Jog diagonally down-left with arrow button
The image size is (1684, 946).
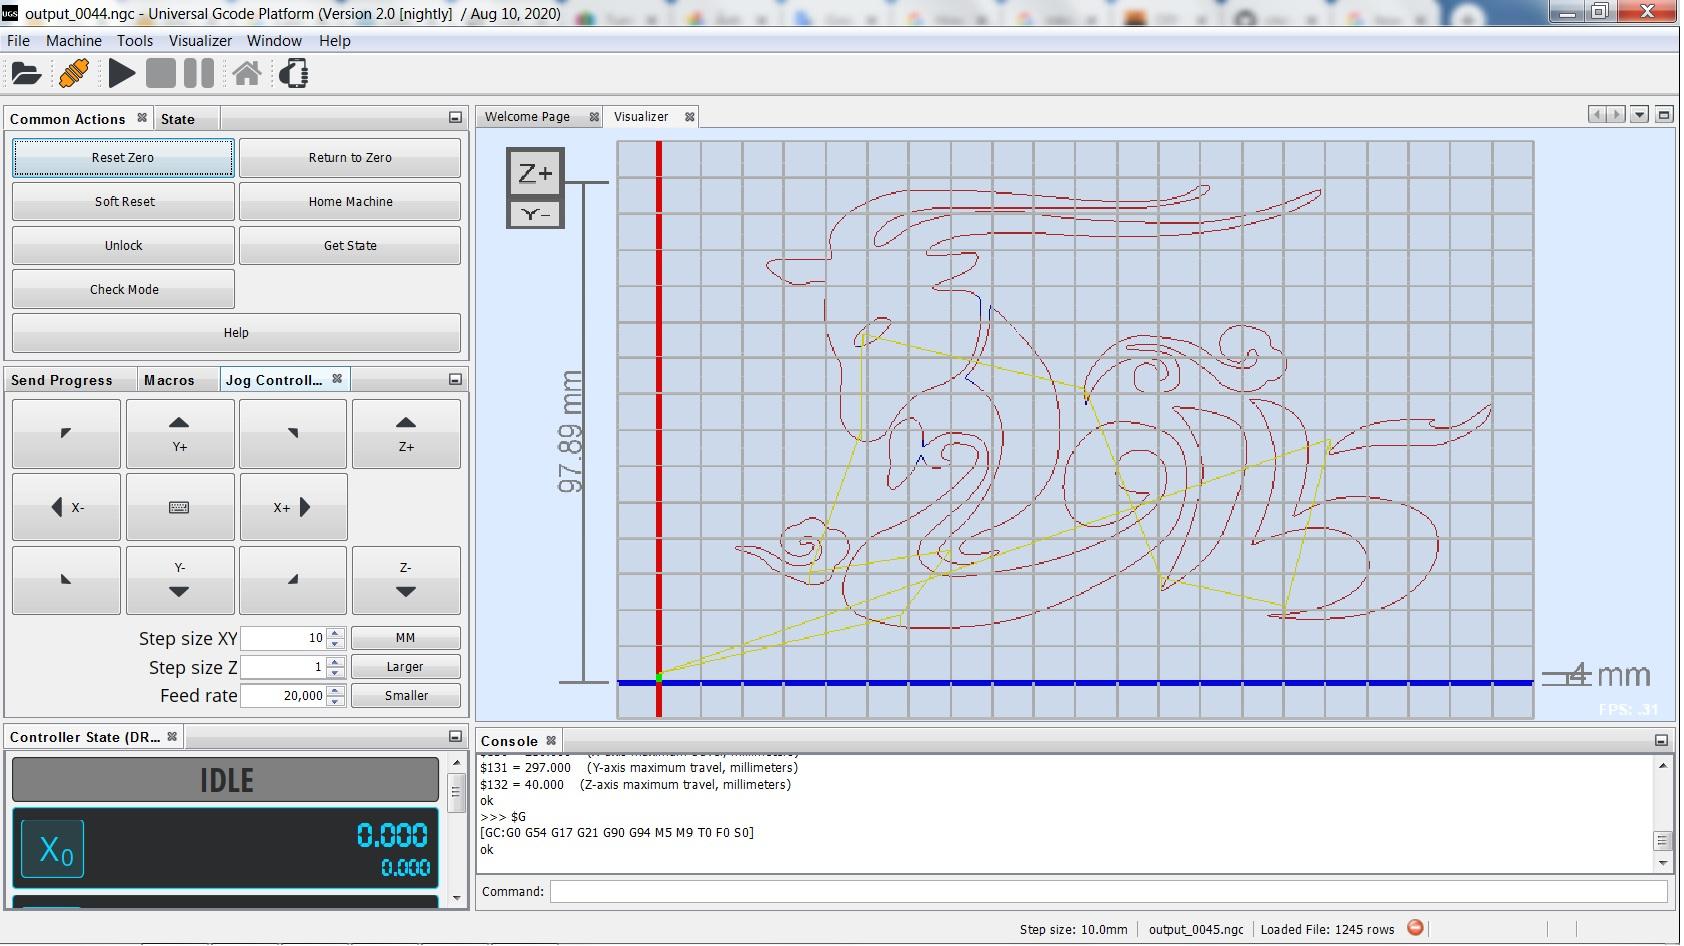pos(66,580)
